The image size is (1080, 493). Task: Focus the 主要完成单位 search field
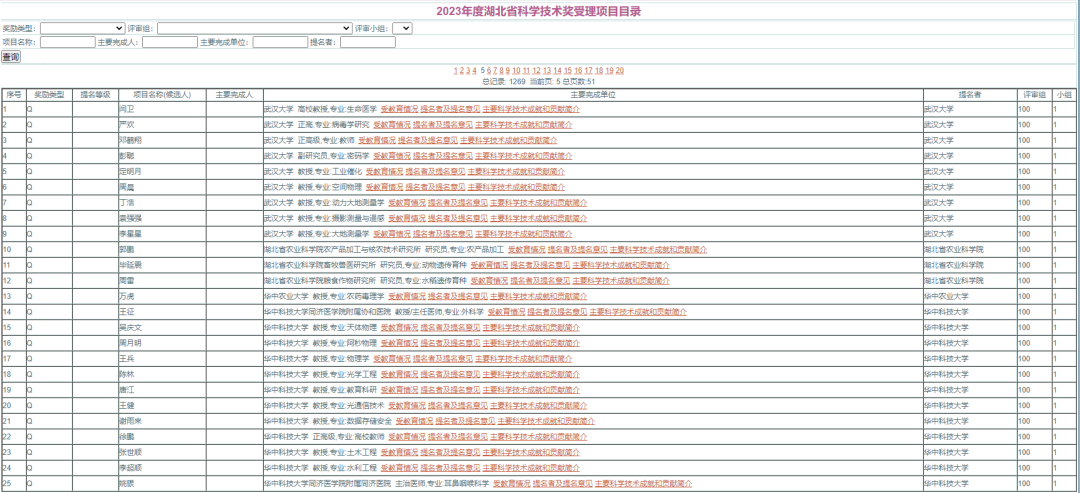click(280, 42)
